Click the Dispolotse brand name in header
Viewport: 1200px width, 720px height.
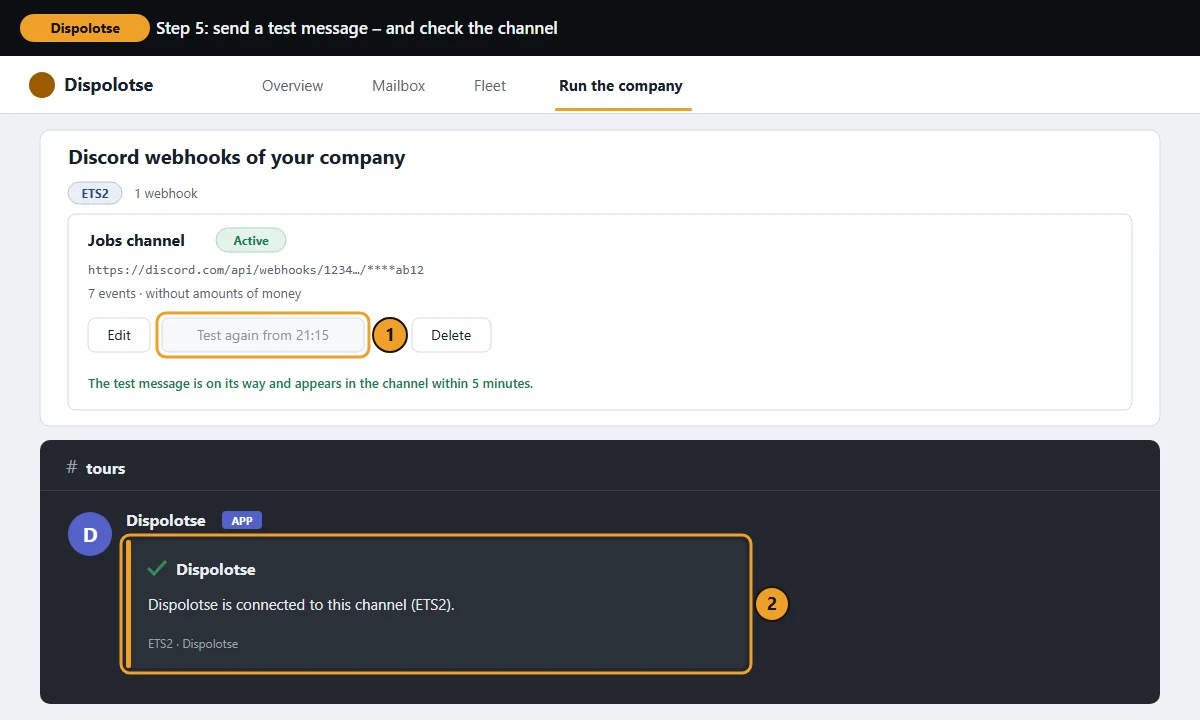point(109,85)
